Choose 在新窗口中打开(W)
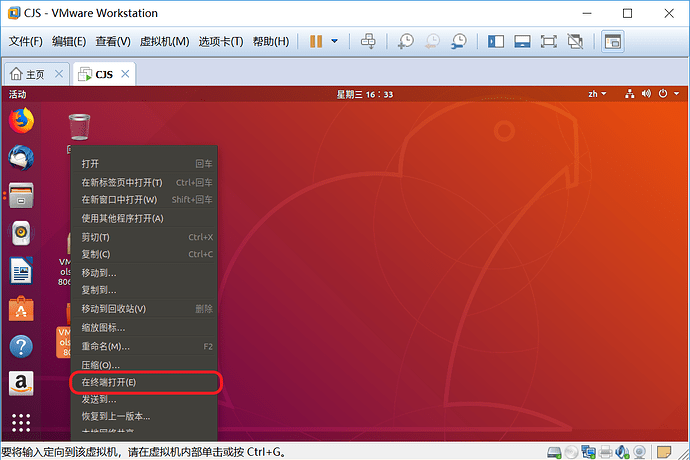 click(144, 199)
